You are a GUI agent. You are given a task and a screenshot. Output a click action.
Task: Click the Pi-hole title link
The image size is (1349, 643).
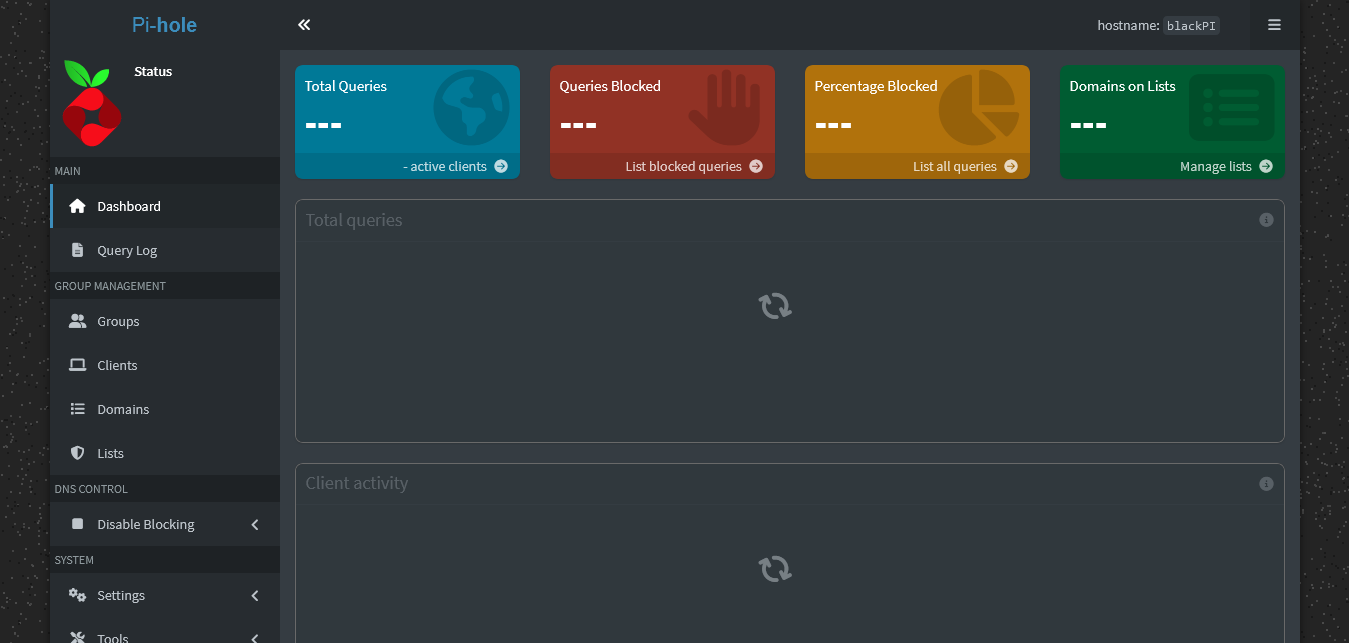pos(164,25)
